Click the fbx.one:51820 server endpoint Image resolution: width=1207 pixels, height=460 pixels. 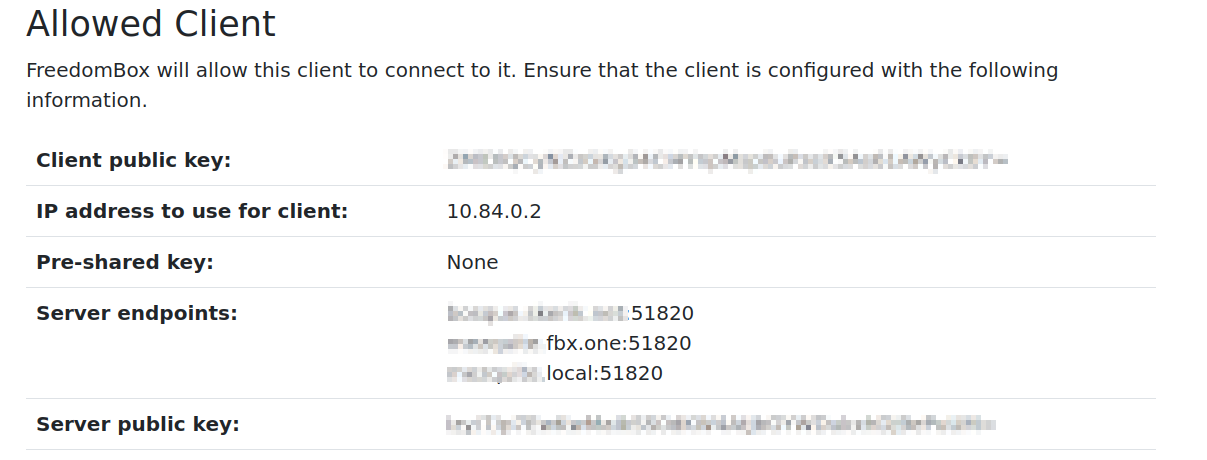569,343
